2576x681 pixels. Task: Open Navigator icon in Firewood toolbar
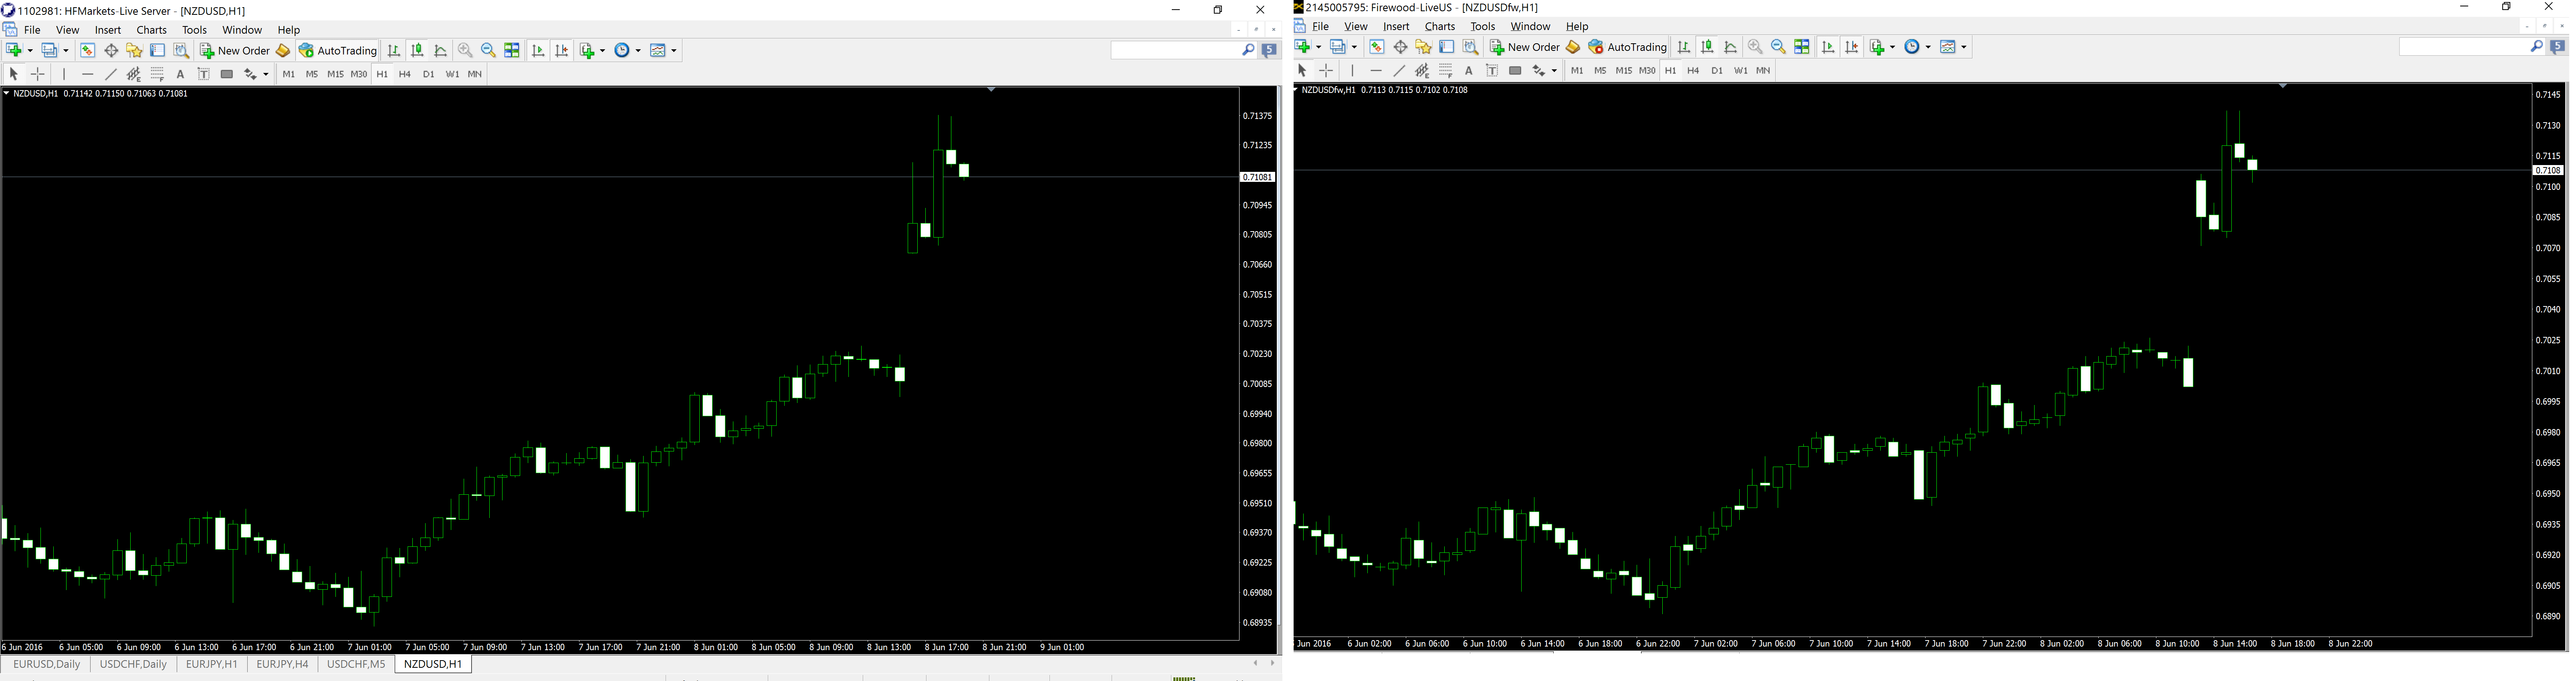point(1424,47)
